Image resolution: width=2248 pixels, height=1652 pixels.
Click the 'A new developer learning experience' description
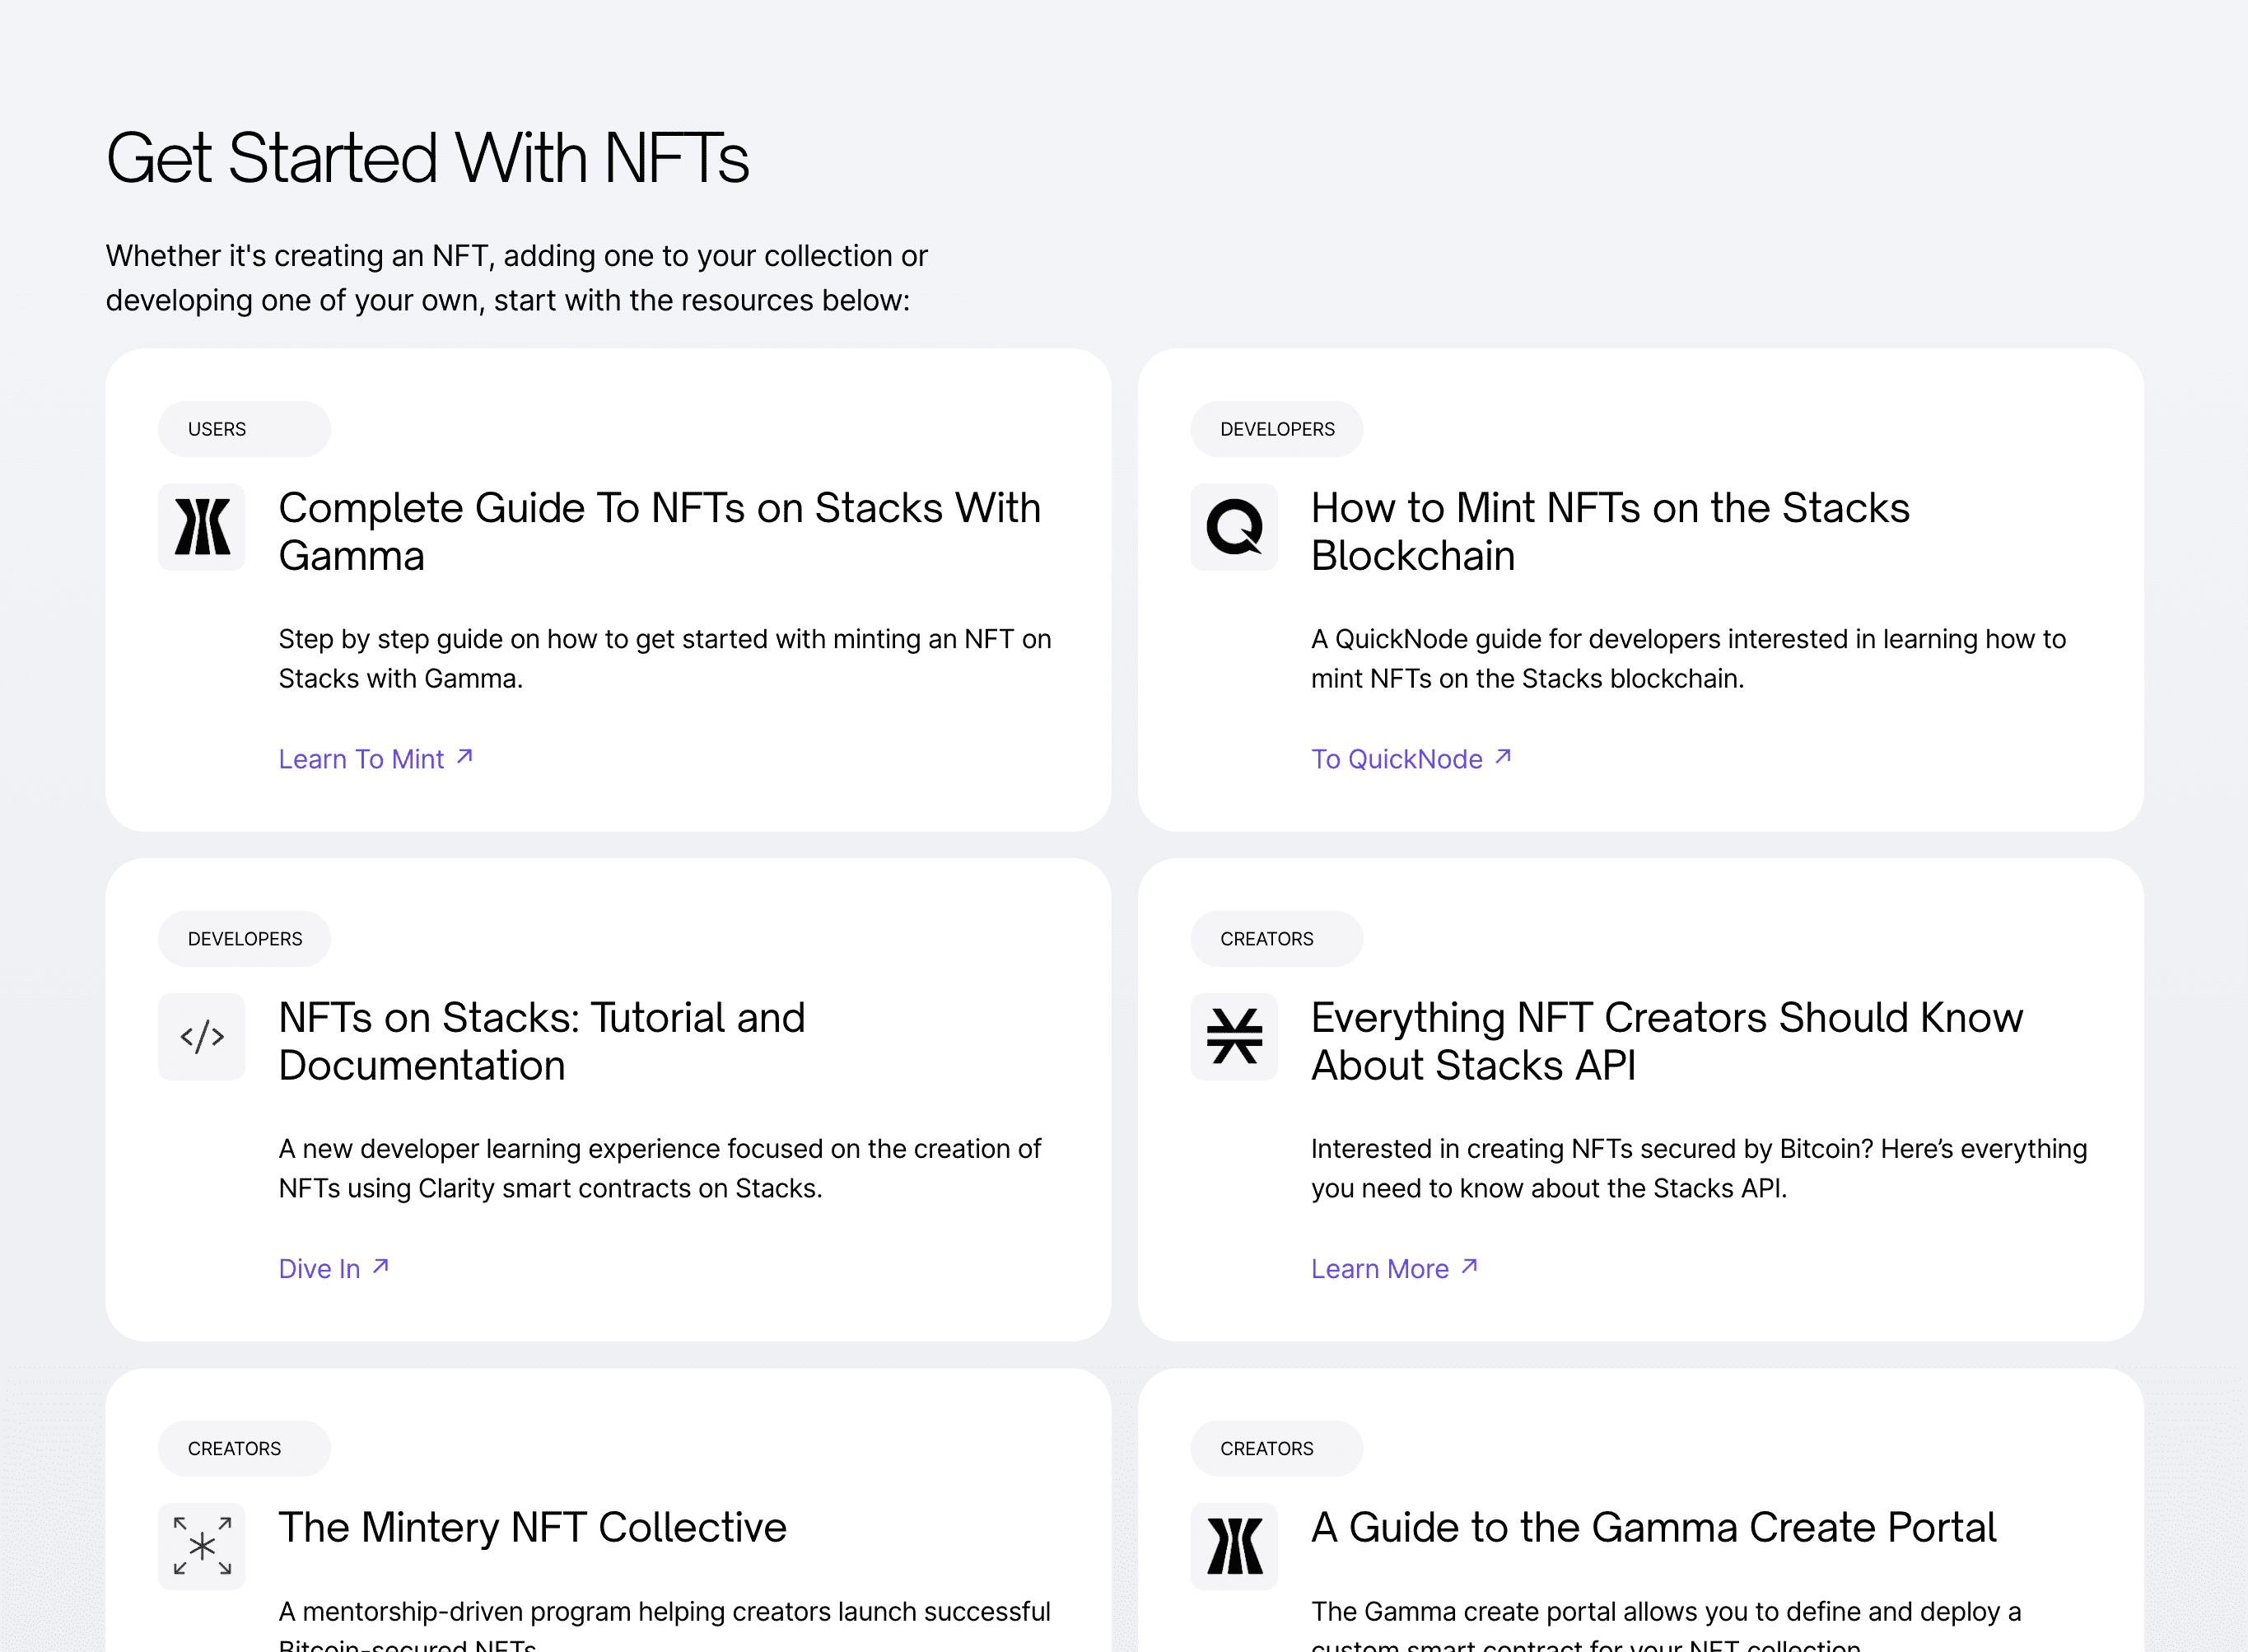tap(660, 1169)
